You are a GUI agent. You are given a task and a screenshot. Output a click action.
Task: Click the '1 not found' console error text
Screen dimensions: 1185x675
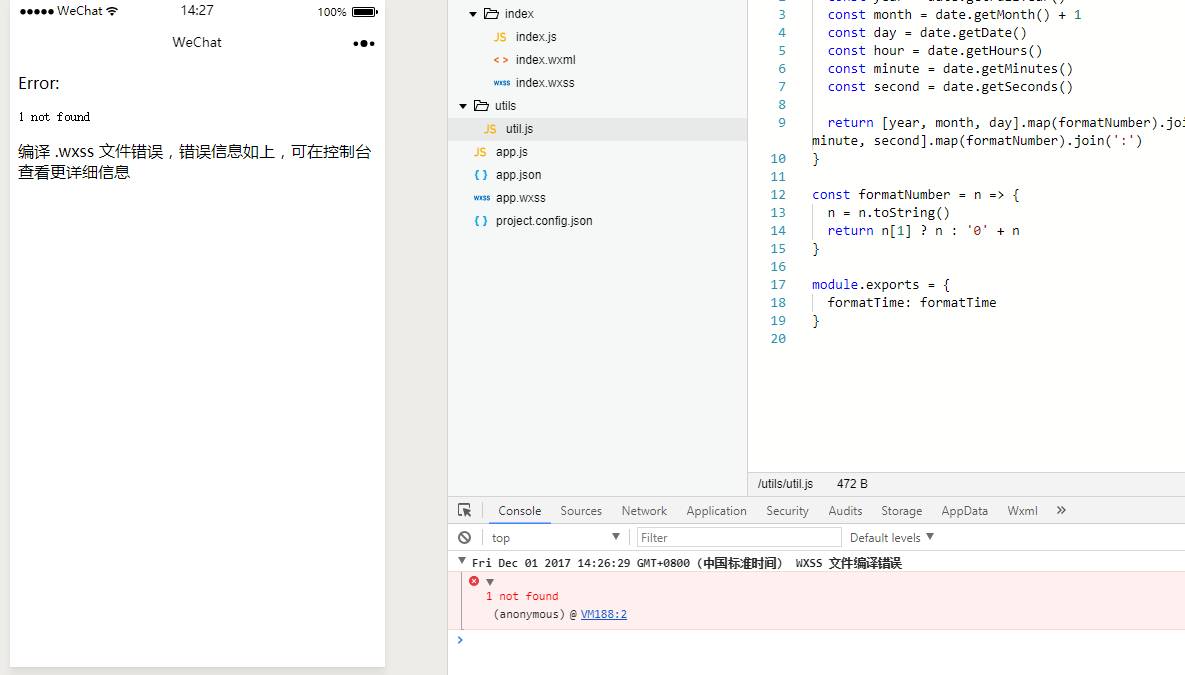click(522, 596)
